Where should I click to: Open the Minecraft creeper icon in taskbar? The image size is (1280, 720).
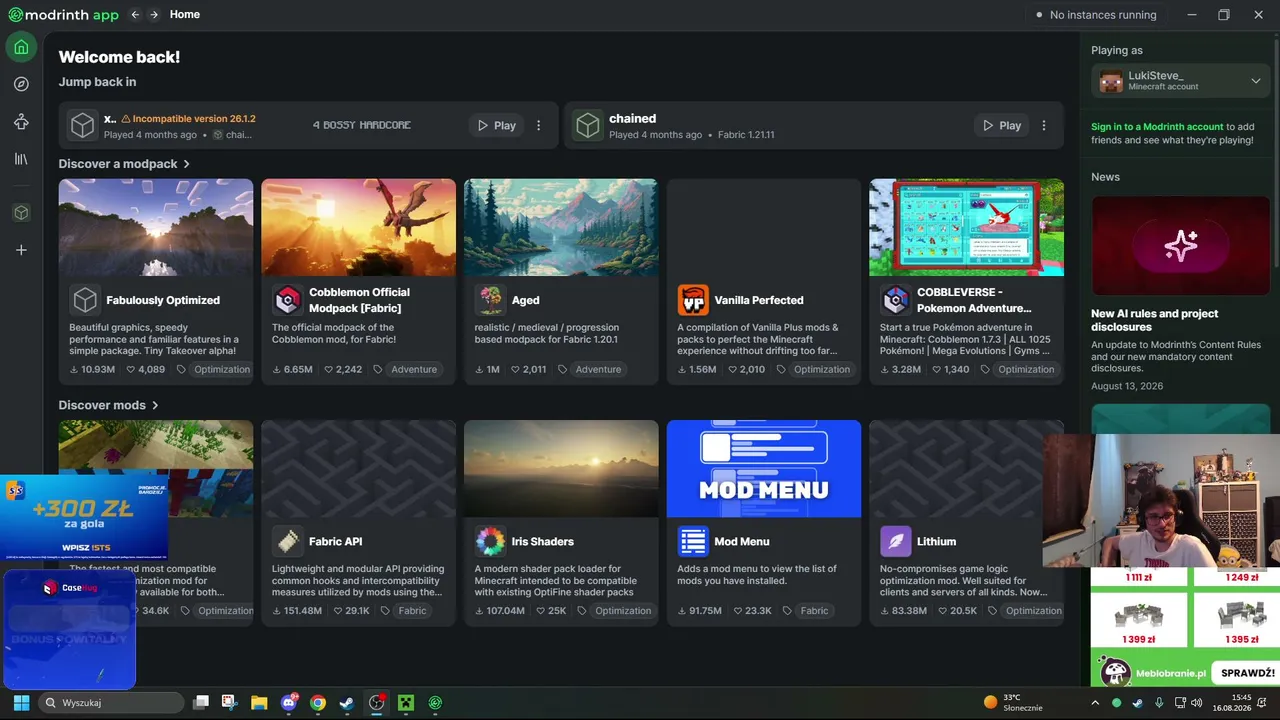tap(406, 703)
